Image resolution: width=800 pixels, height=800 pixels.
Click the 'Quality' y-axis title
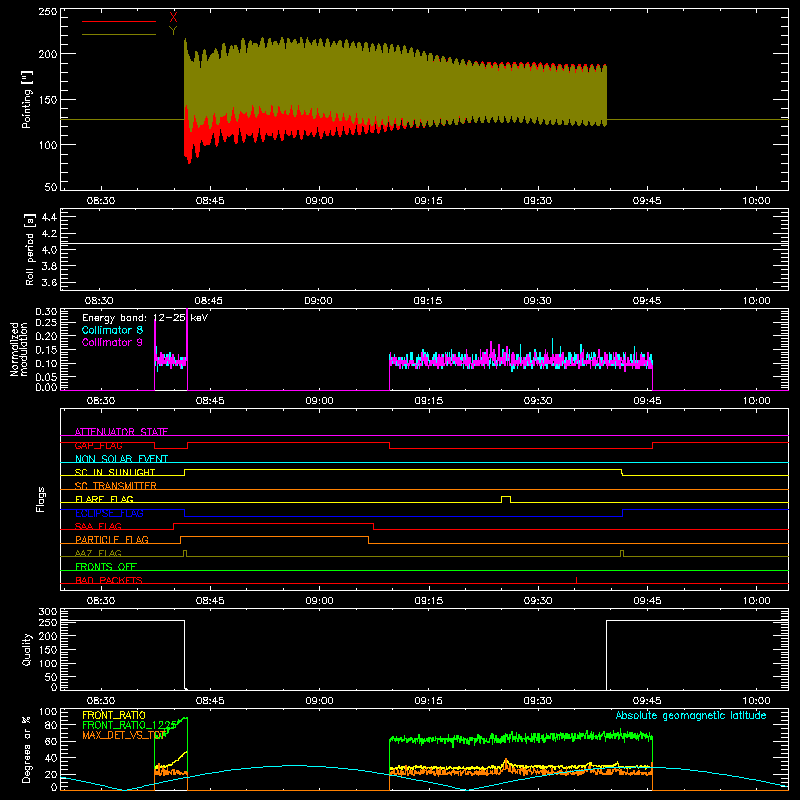tap(27, 649)
